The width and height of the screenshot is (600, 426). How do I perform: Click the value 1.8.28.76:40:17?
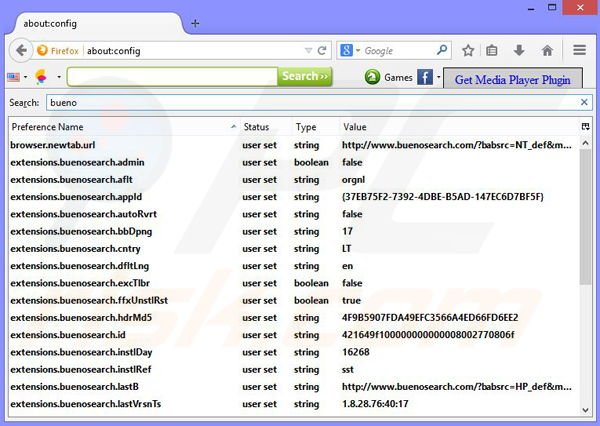pos(375,404)
